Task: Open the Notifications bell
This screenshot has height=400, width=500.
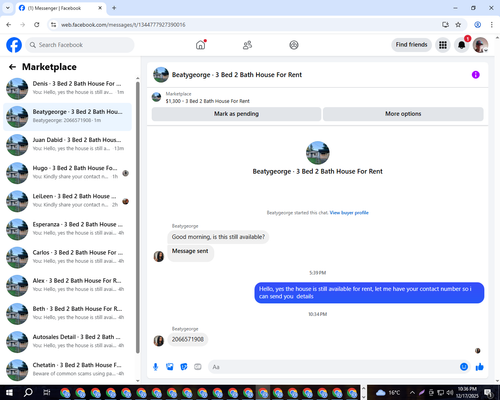Action: coord(462,45)
